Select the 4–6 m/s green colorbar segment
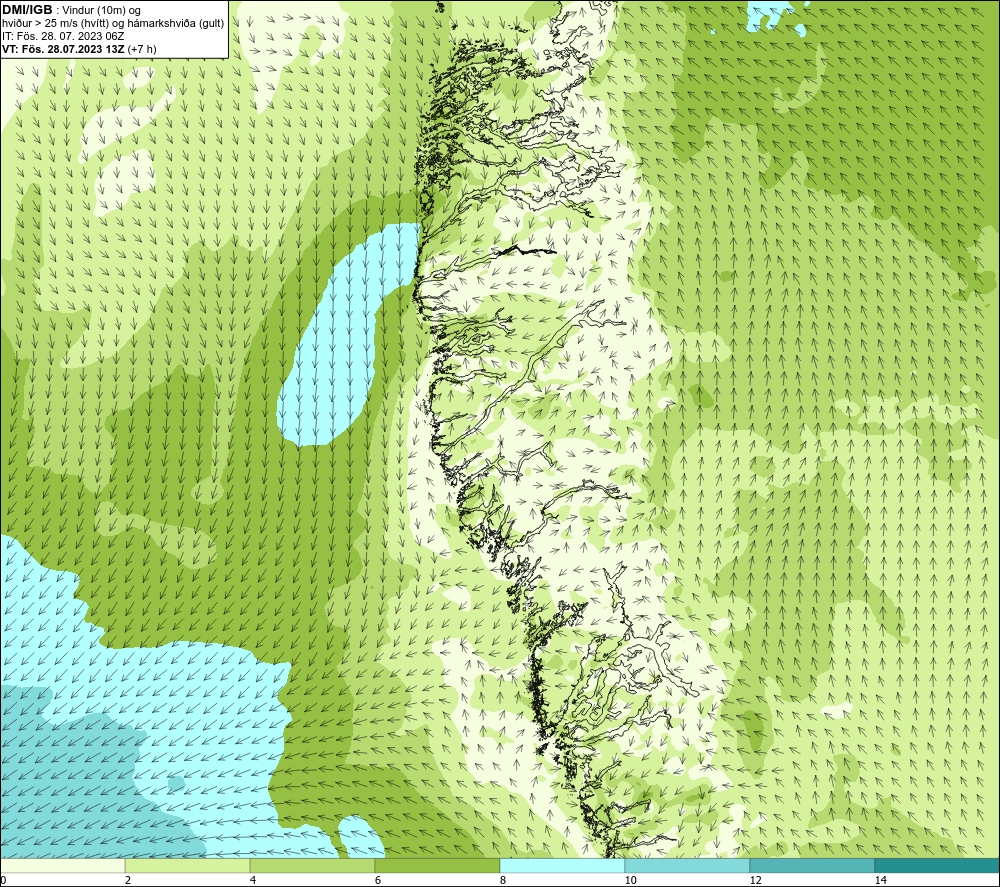The height and width of the screenshot is (887, 1000). click(312, 865)
